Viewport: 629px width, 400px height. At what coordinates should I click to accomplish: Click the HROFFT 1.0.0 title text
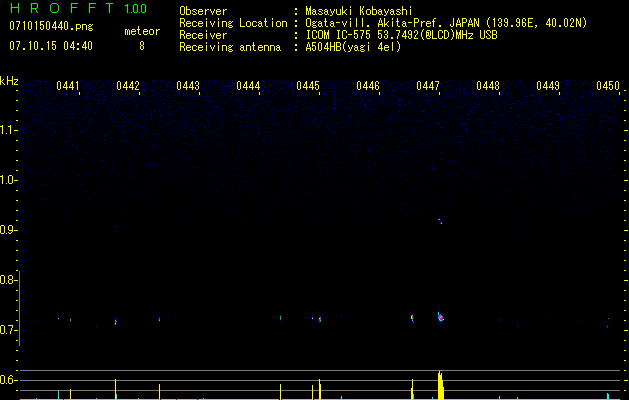tap(78, 8)
